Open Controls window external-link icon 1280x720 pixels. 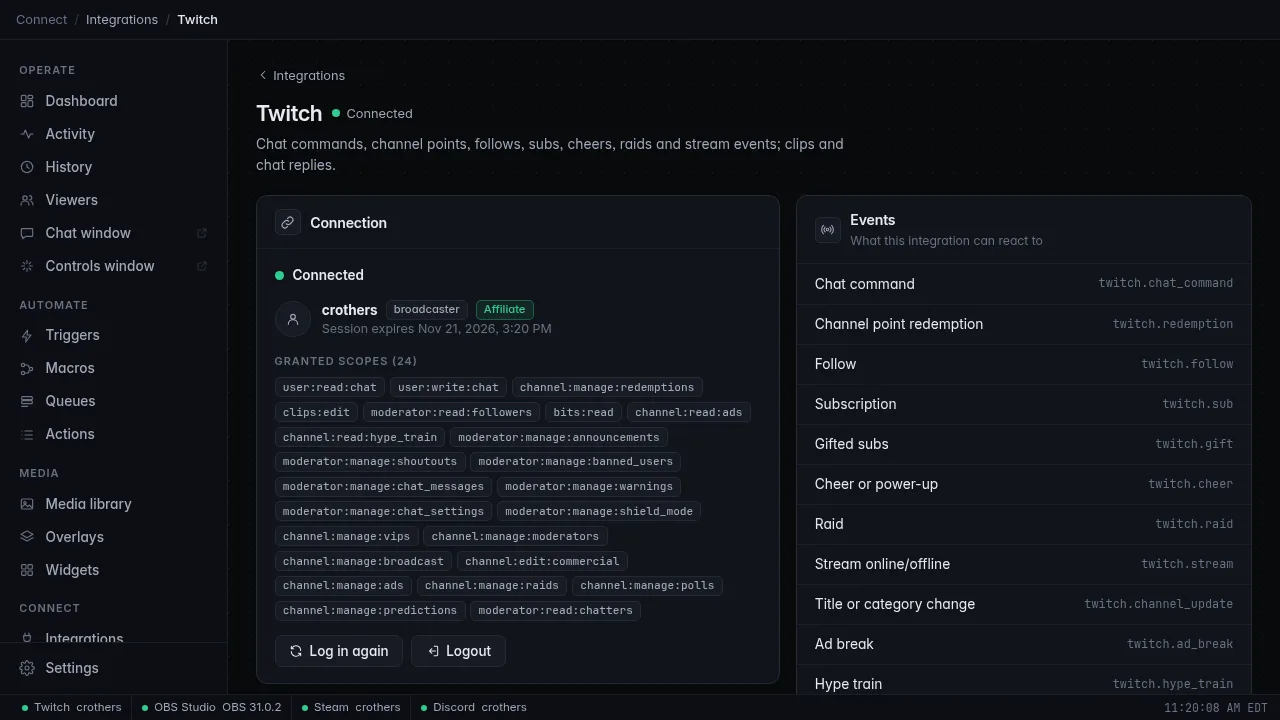coord(202,266)
